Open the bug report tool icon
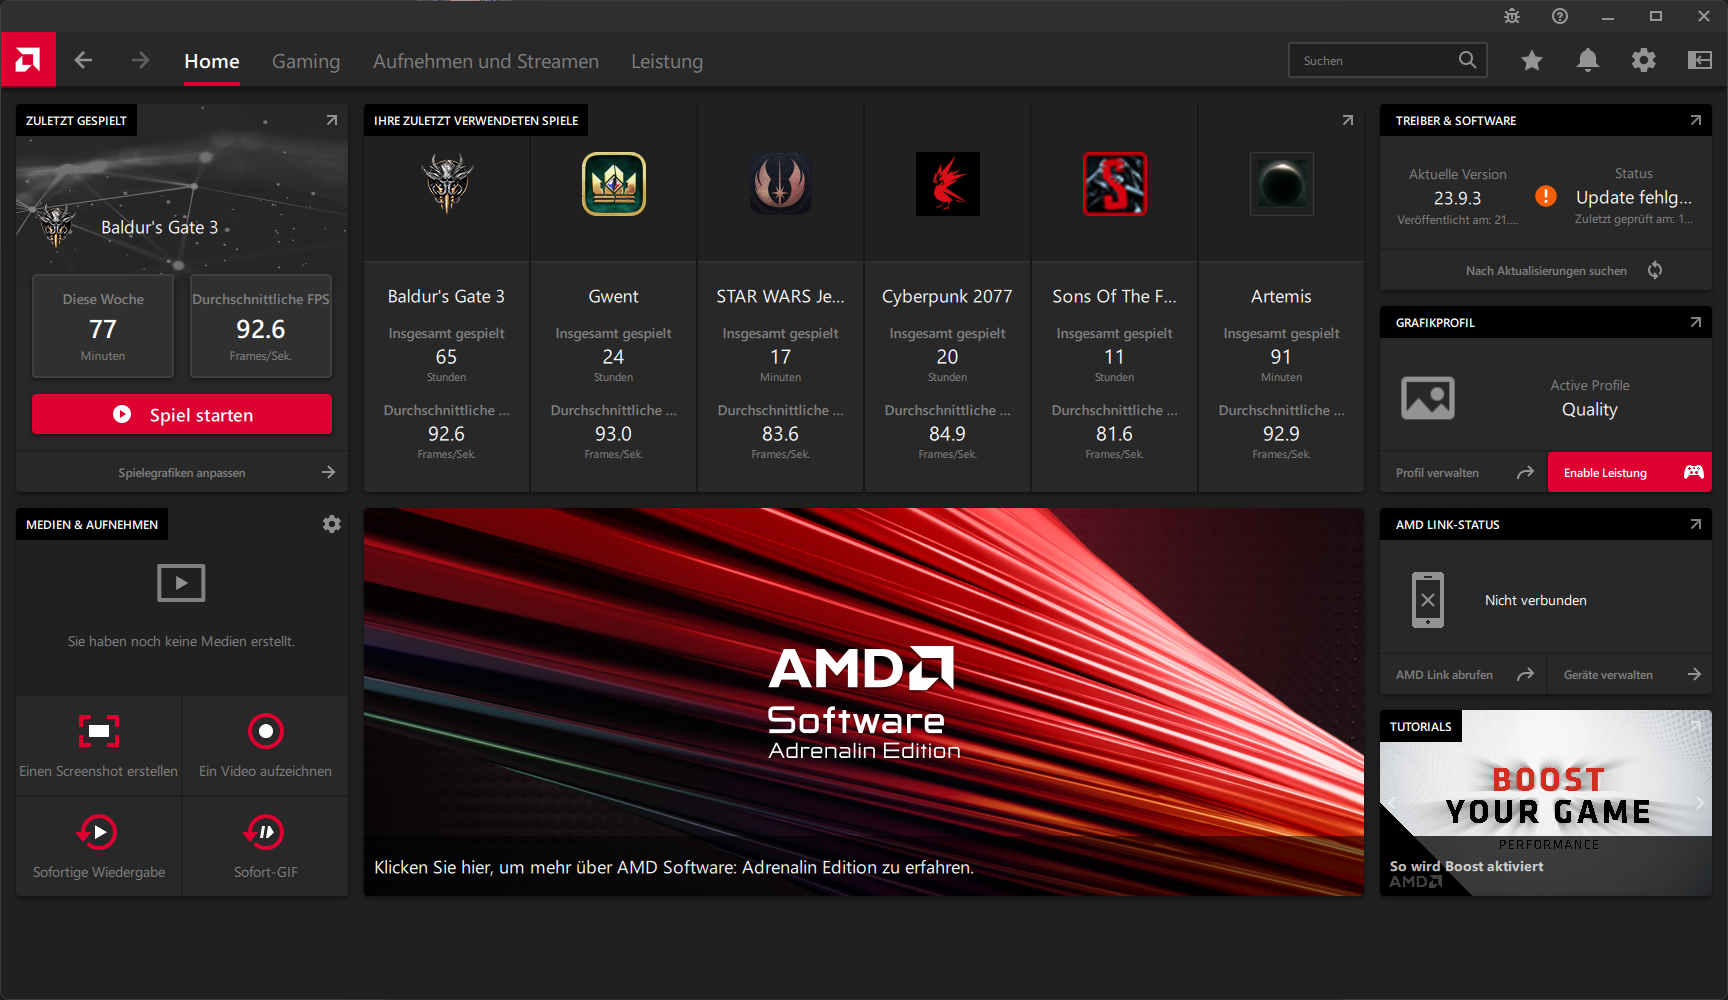 tap(1512, 16)
